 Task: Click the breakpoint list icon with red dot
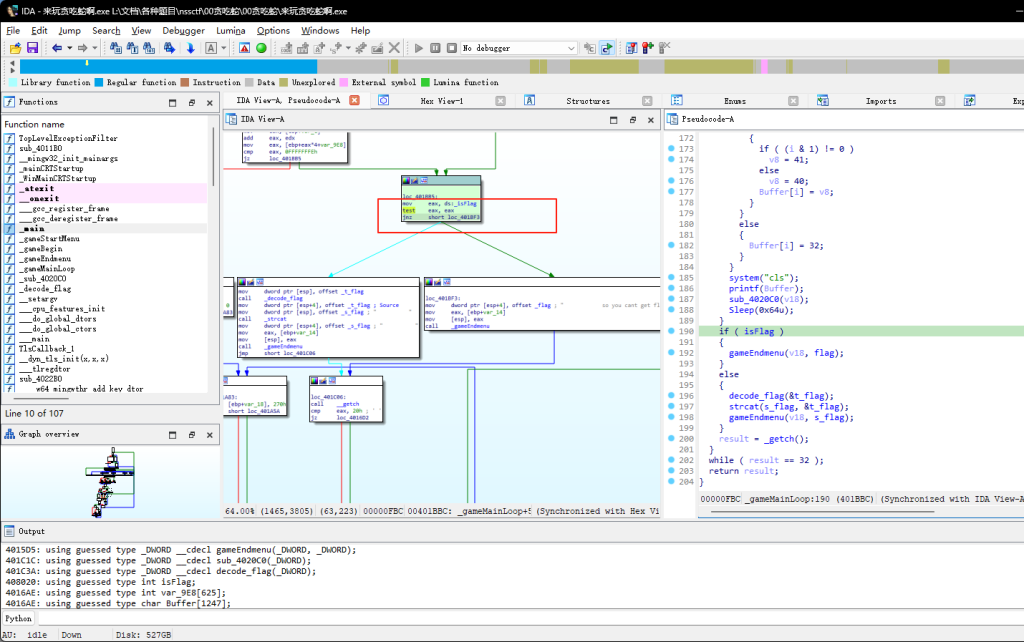pos(632,48)
